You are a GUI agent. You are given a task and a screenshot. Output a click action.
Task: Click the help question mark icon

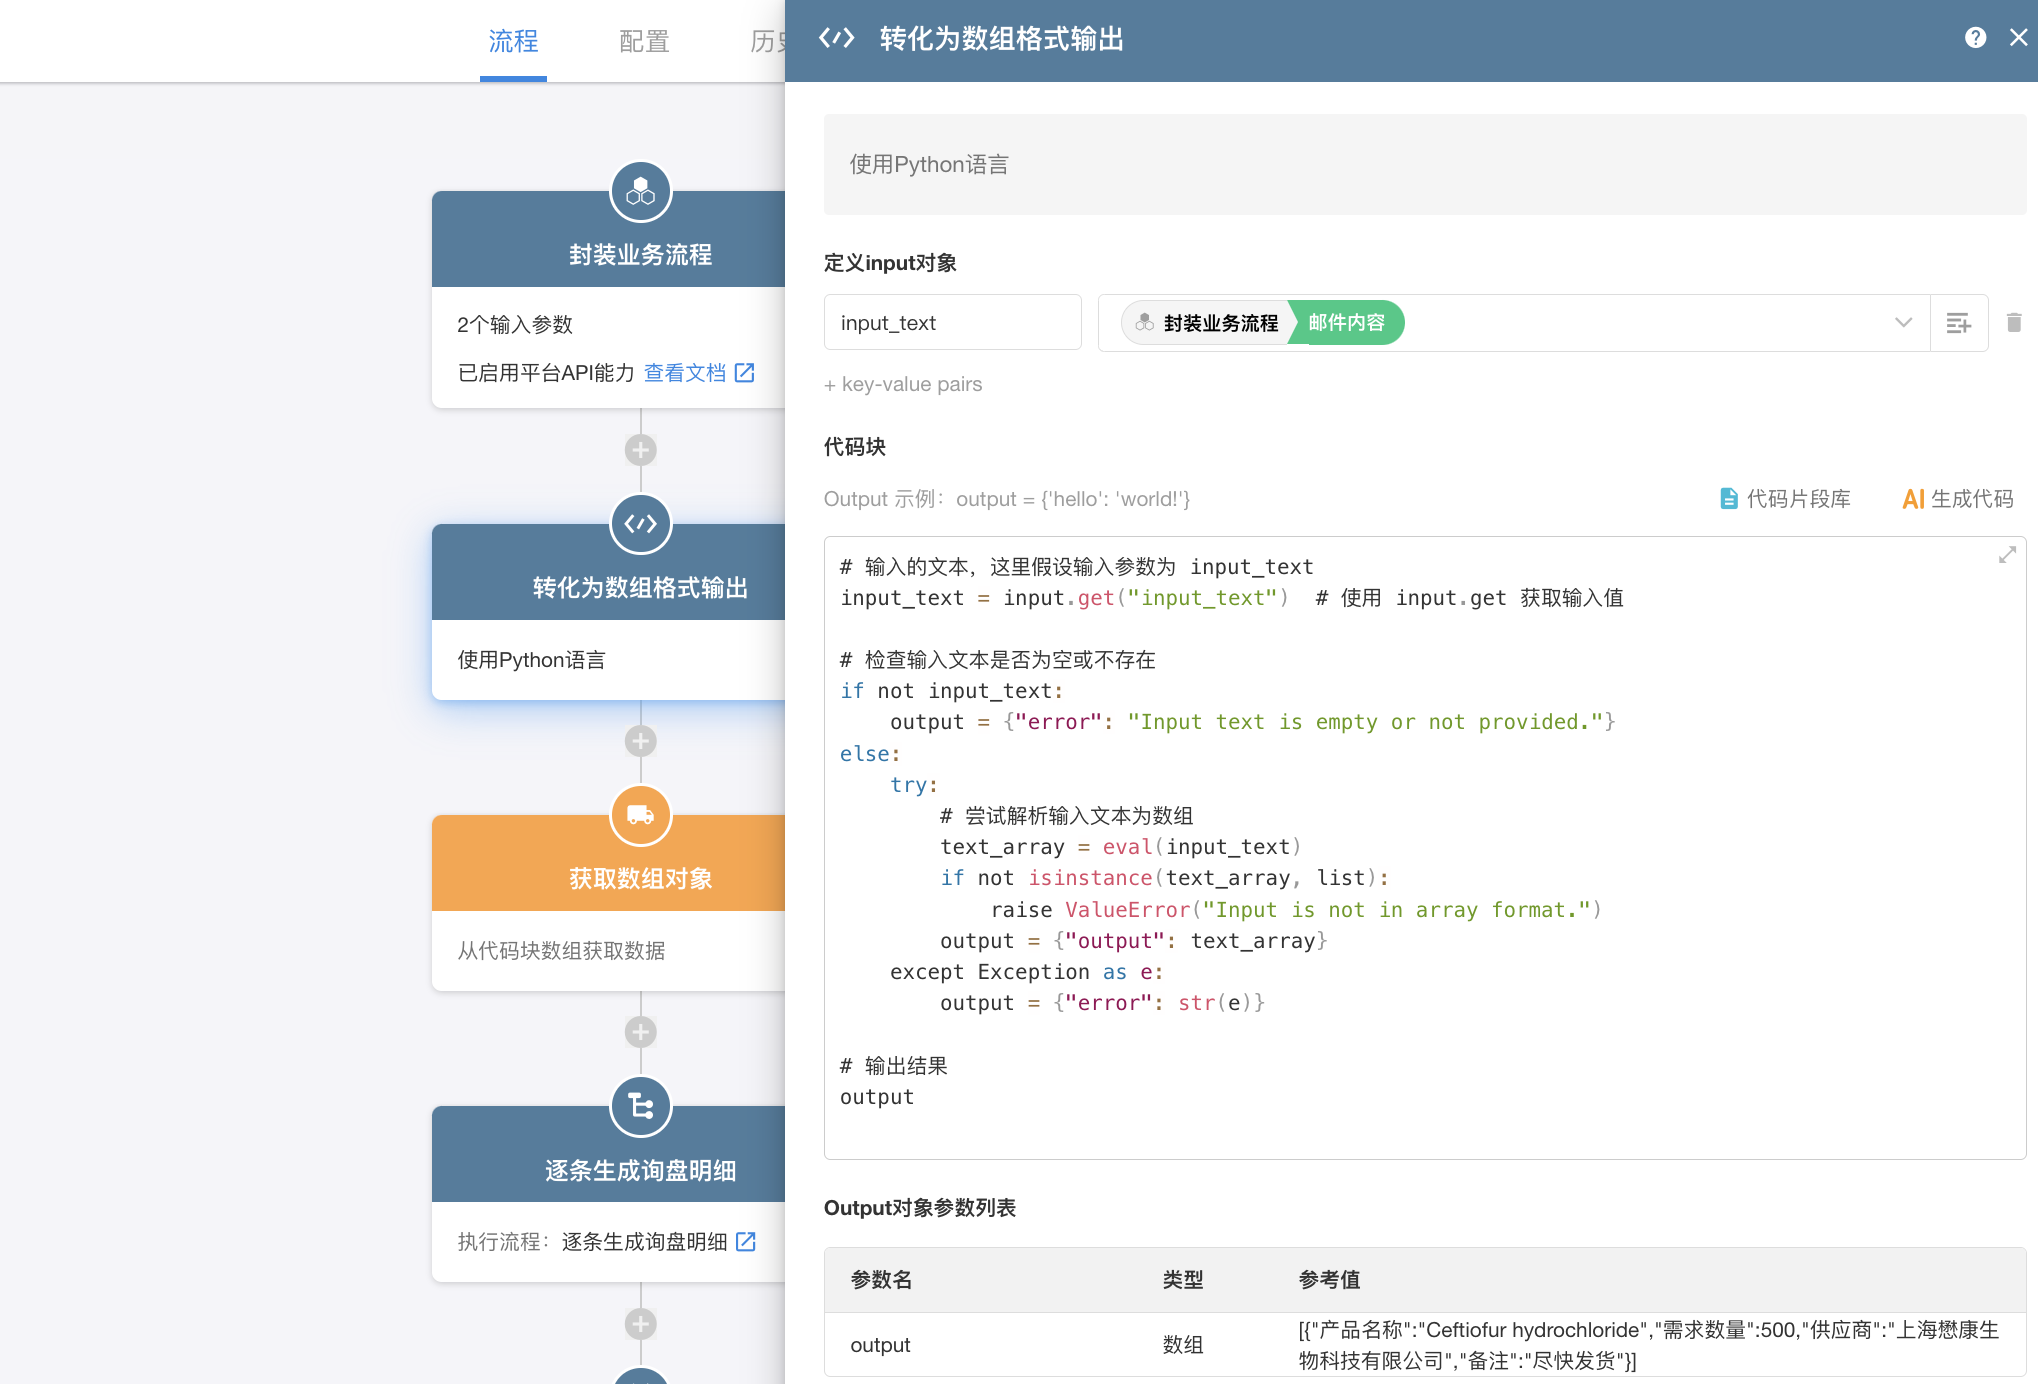pyautogui.click(x=1975, y=38)
